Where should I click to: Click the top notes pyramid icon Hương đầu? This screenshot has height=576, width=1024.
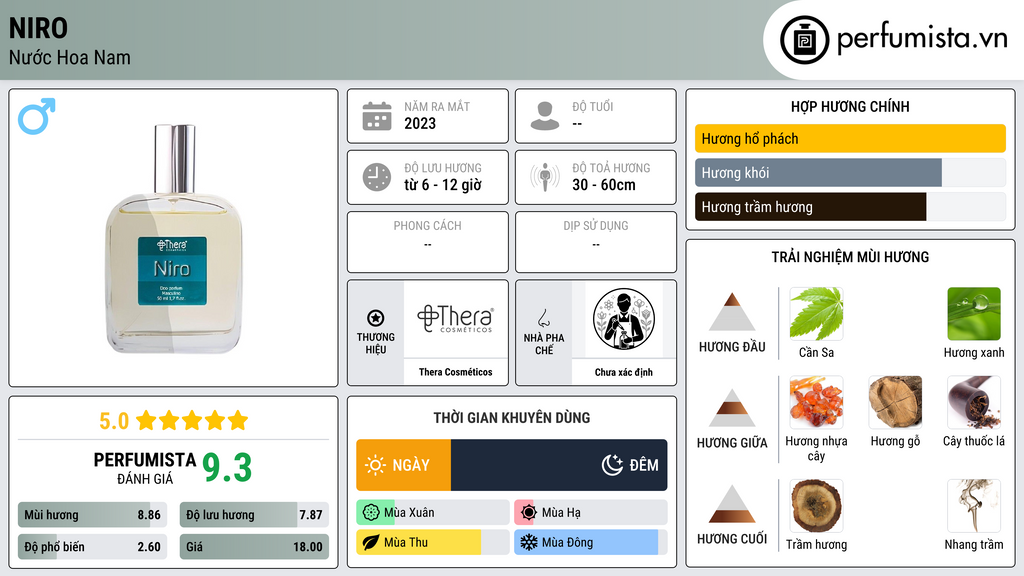pos(732,312)
